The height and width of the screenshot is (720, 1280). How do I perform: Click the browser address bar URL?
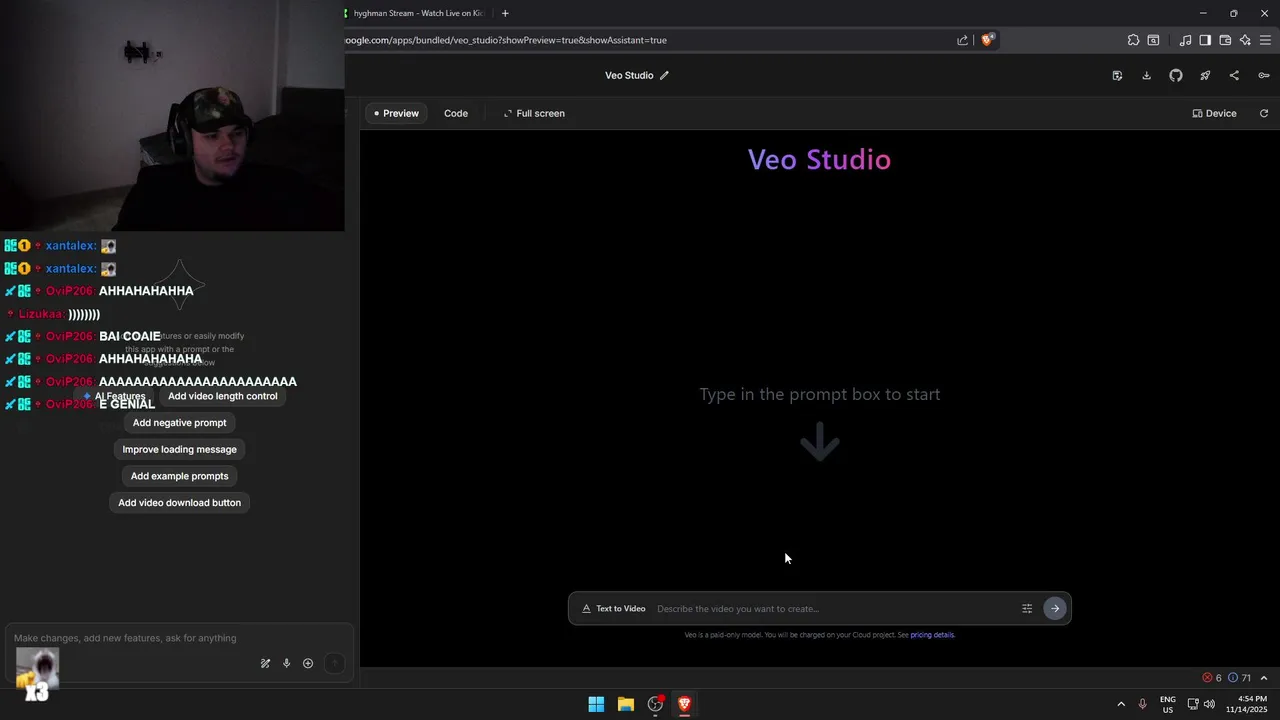click(x=506, y=40)
